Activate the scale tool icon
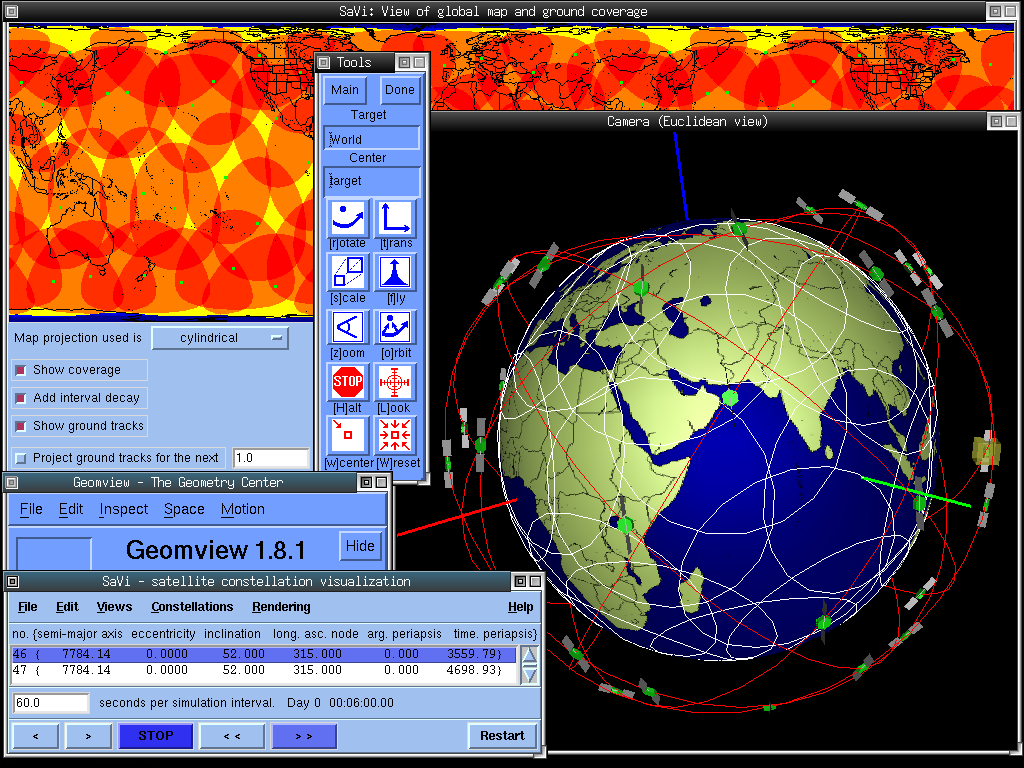Screen dimensions: 1024x768 (x=349, y=273)
